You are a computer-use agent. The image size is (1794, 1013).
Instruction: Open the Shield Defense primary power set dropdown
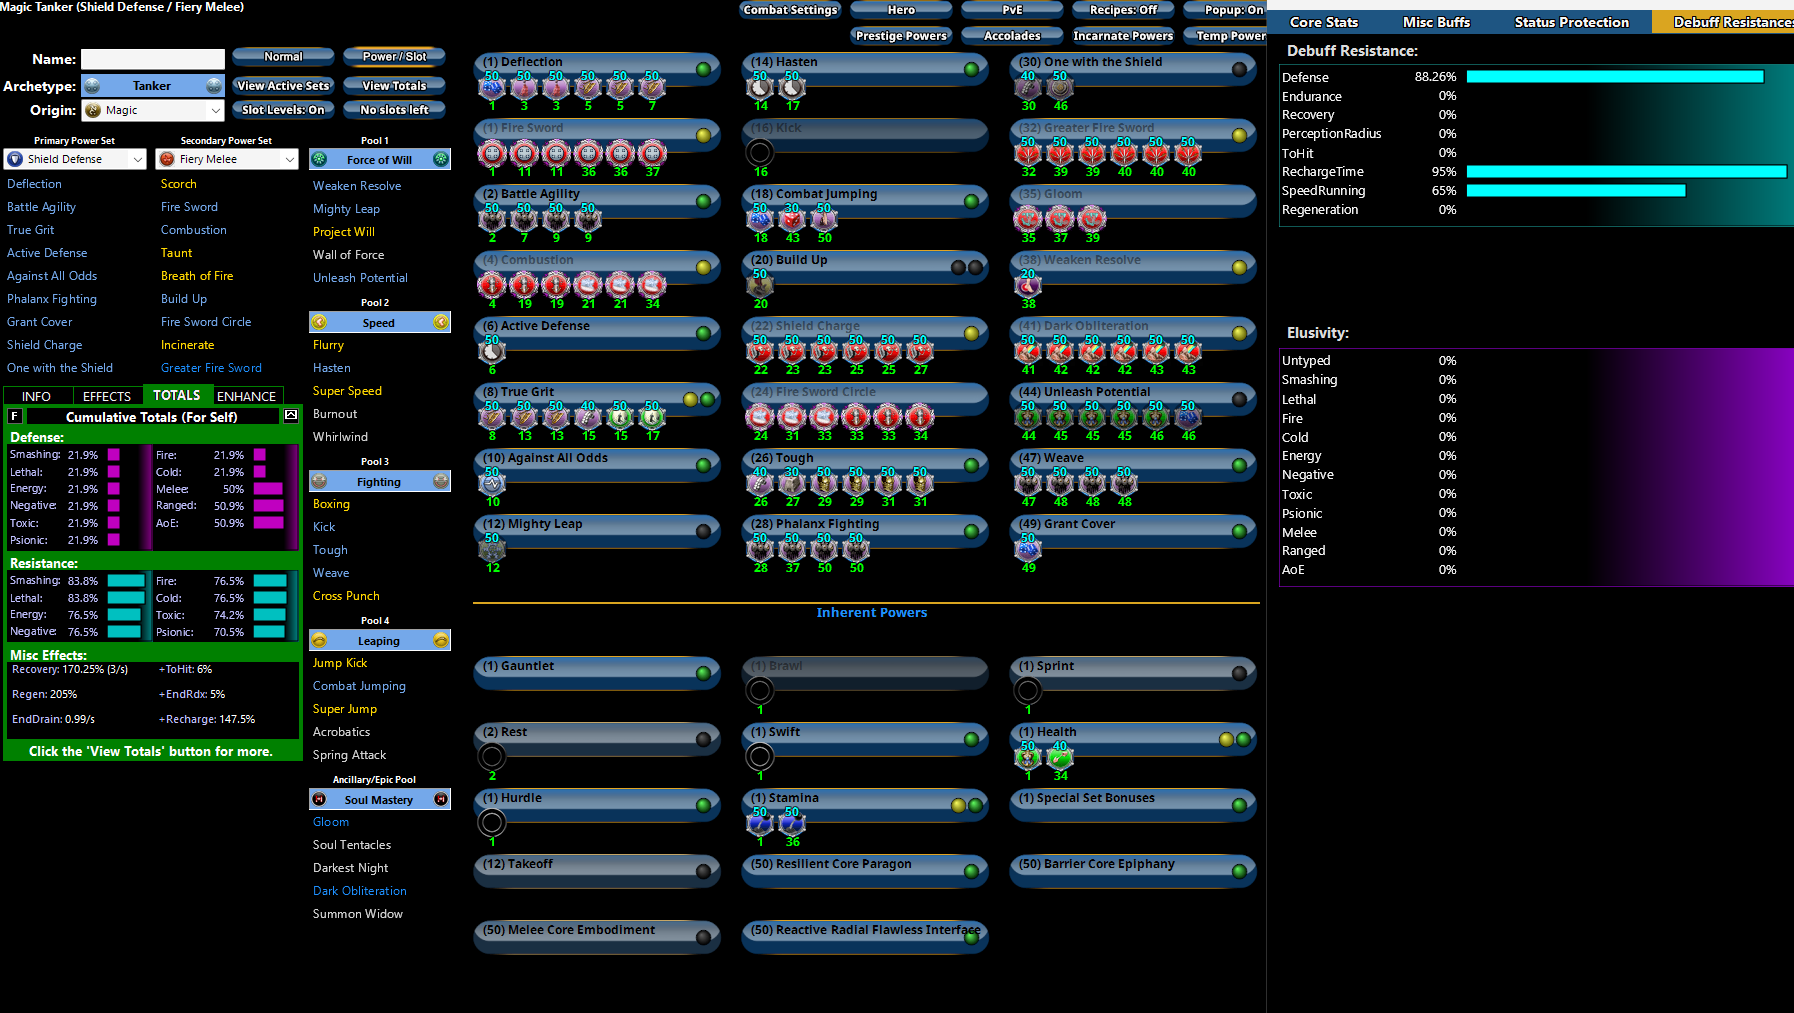coord(75,159)
